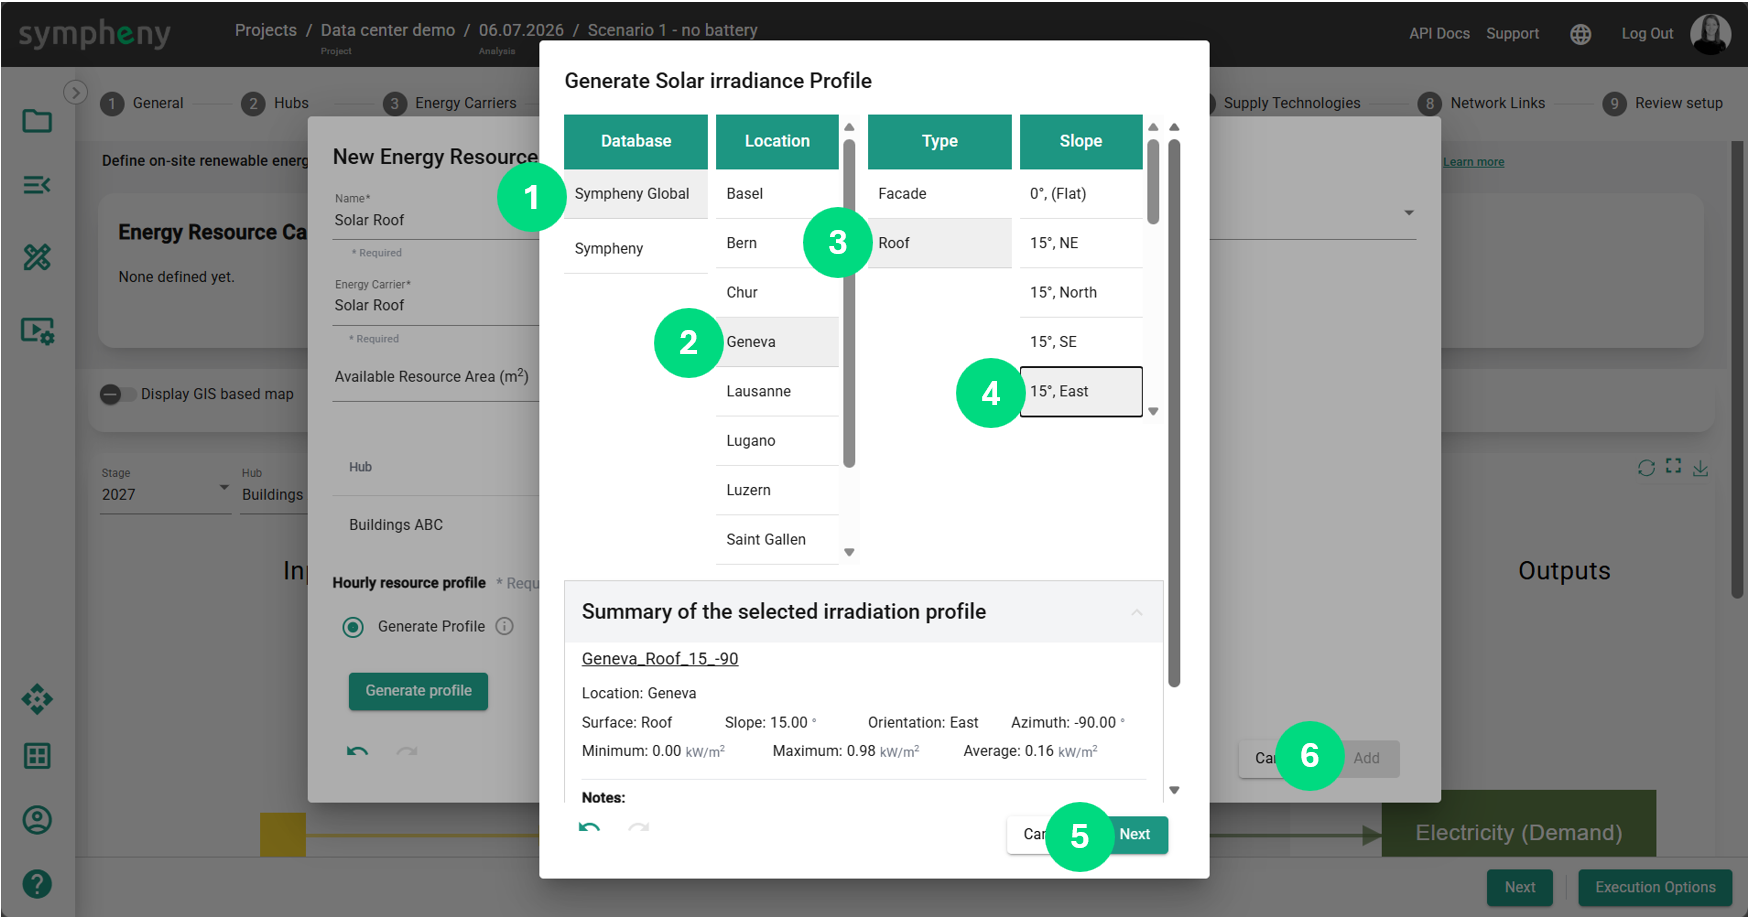Open the Stage 2027 dropdown
Screen dimensions: 1748x917
(165, 494)
